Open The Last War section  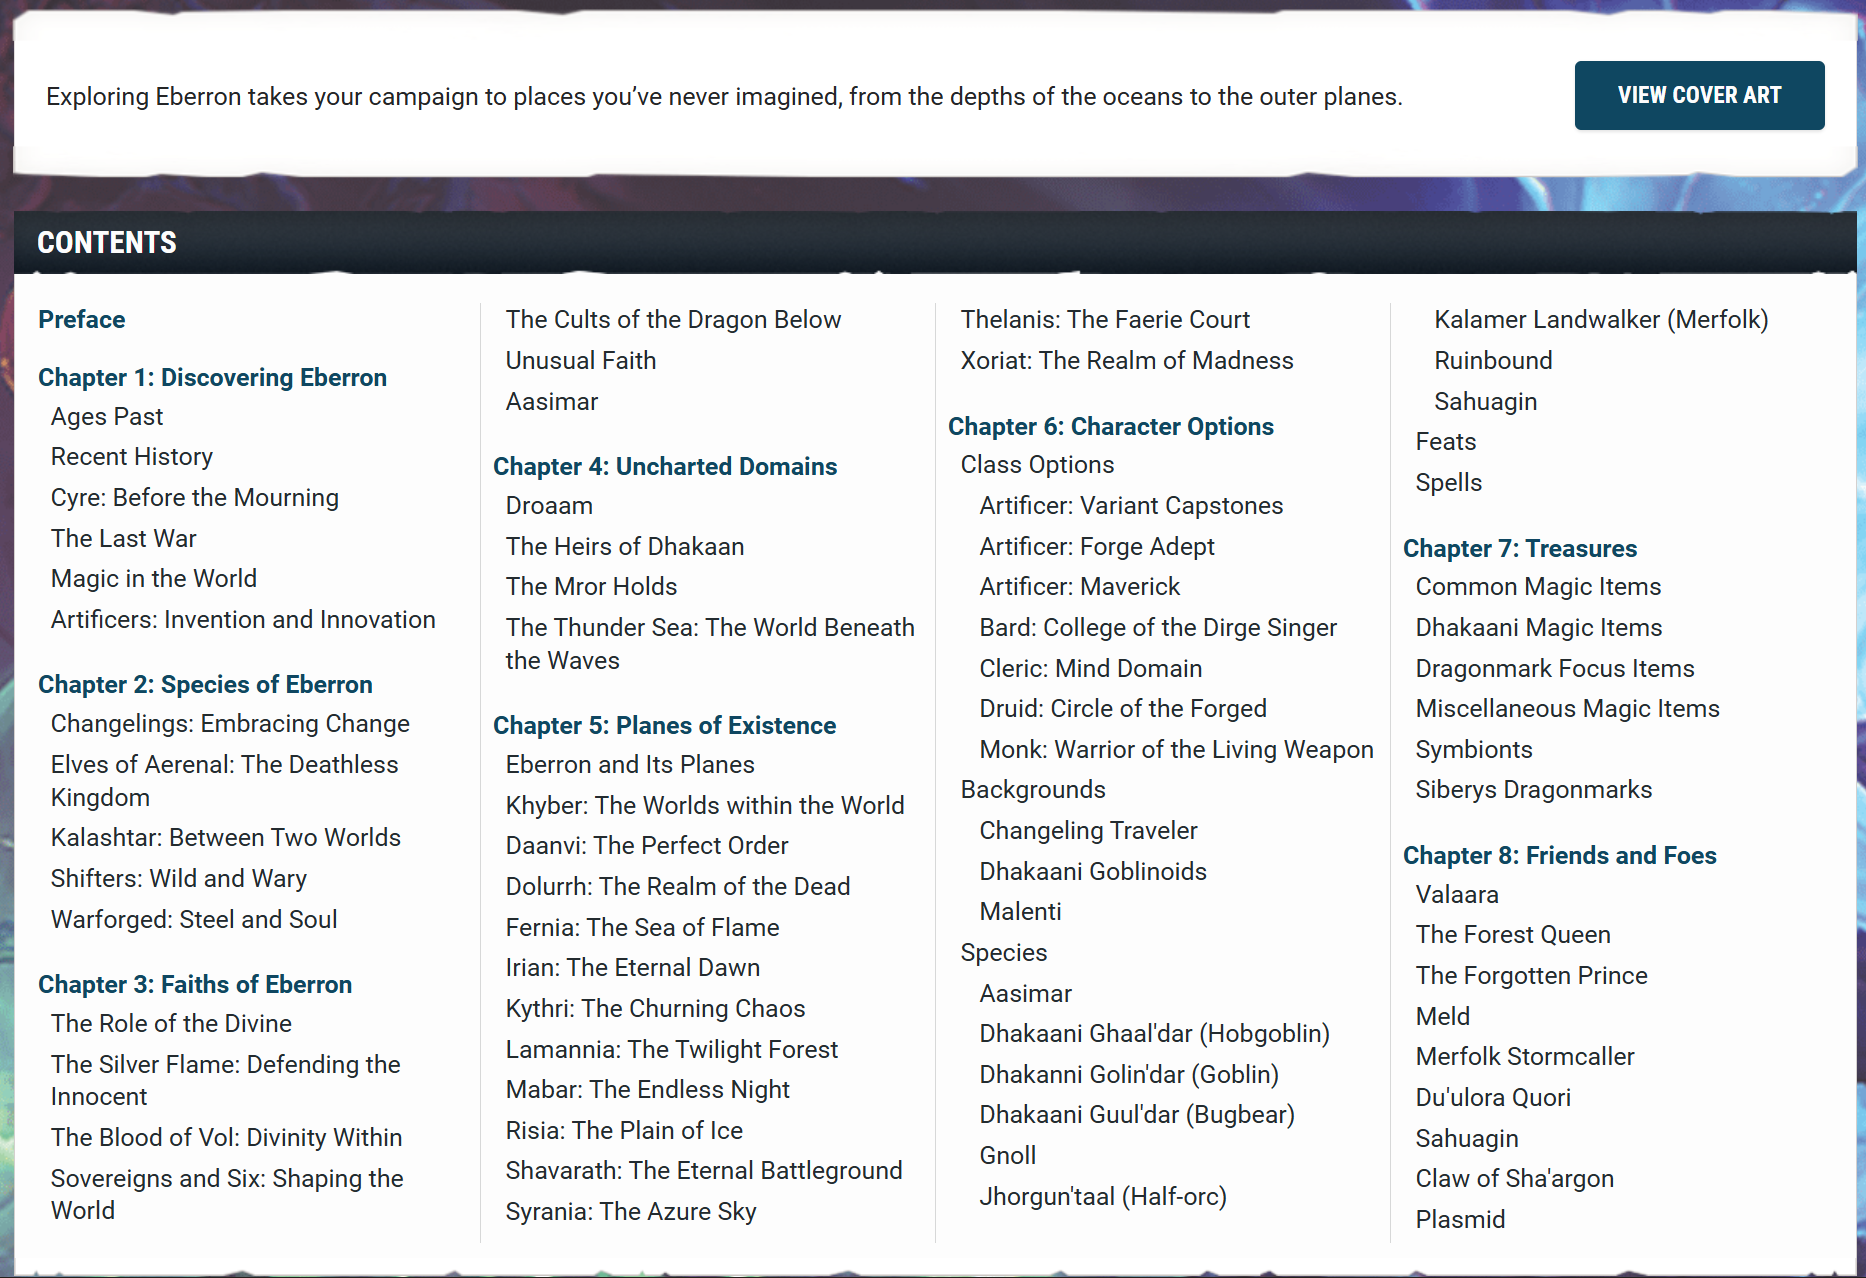tap(124, 539)
